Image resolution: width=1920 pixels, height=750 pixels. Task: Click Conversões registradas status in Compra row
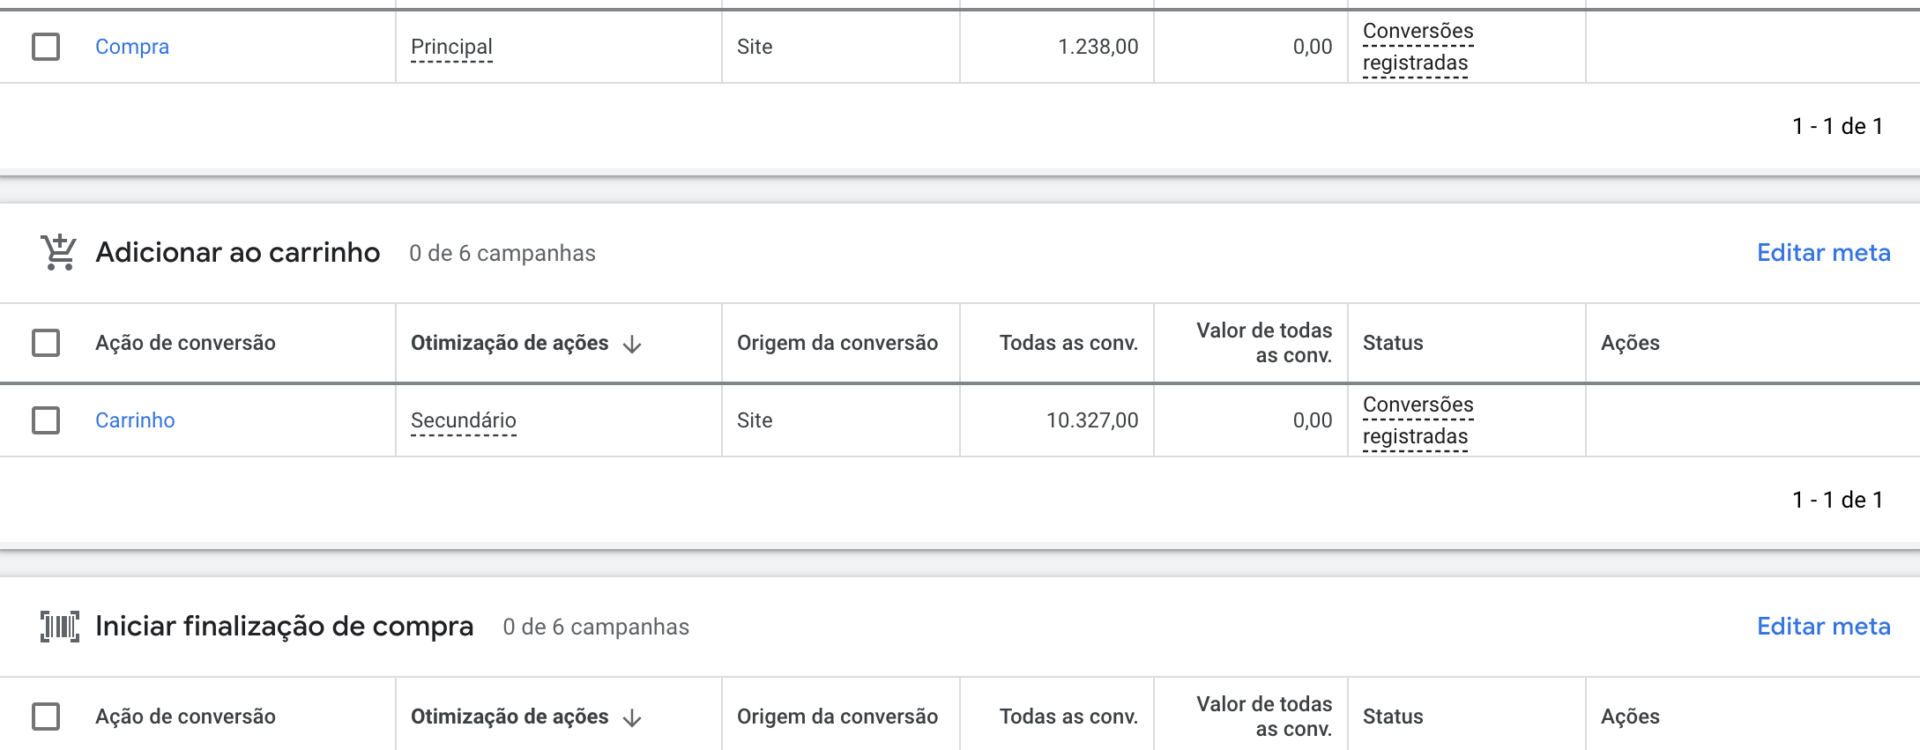1417,47
